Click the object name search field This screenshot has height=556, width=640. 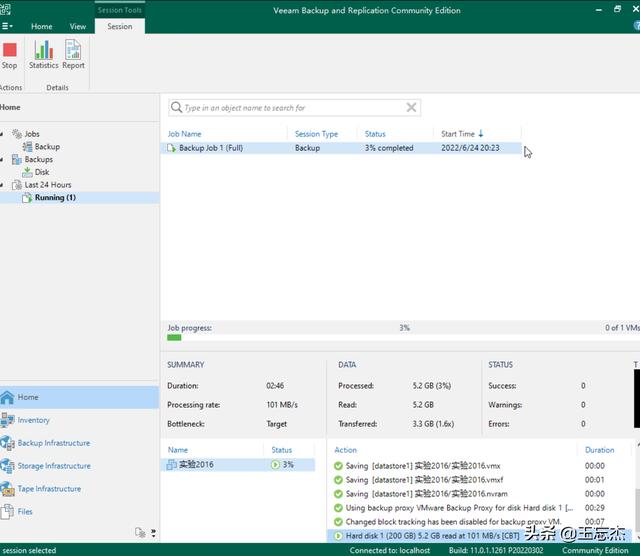click(x=294, y=108)
